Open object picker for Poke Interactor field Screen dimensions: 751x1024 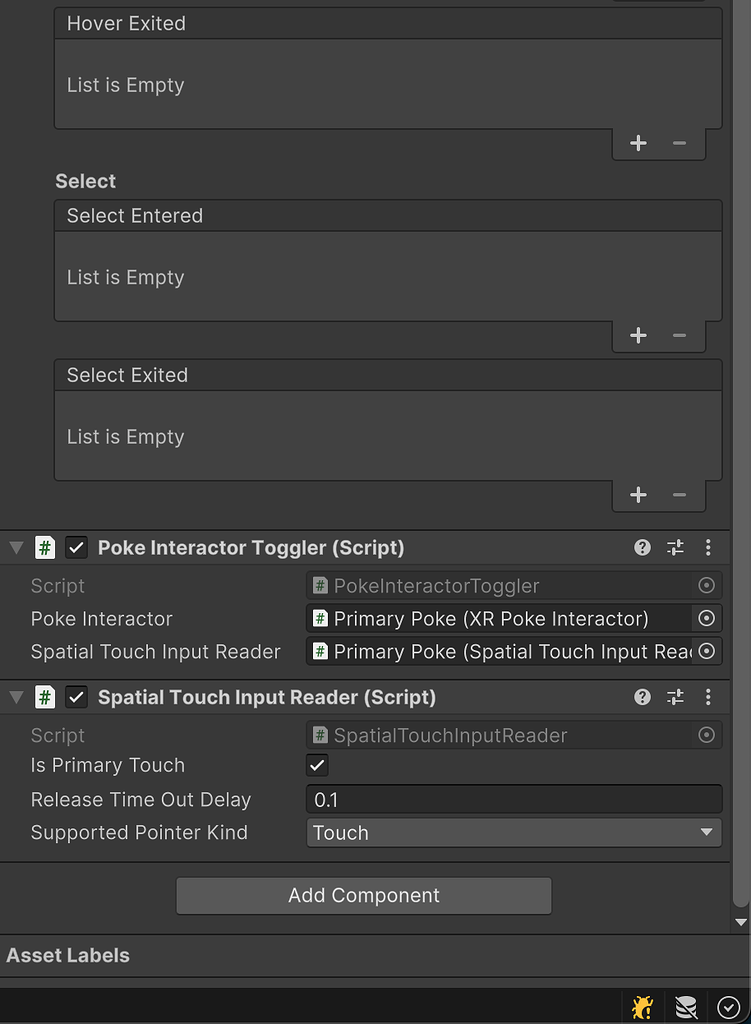[x=706, y=619]
